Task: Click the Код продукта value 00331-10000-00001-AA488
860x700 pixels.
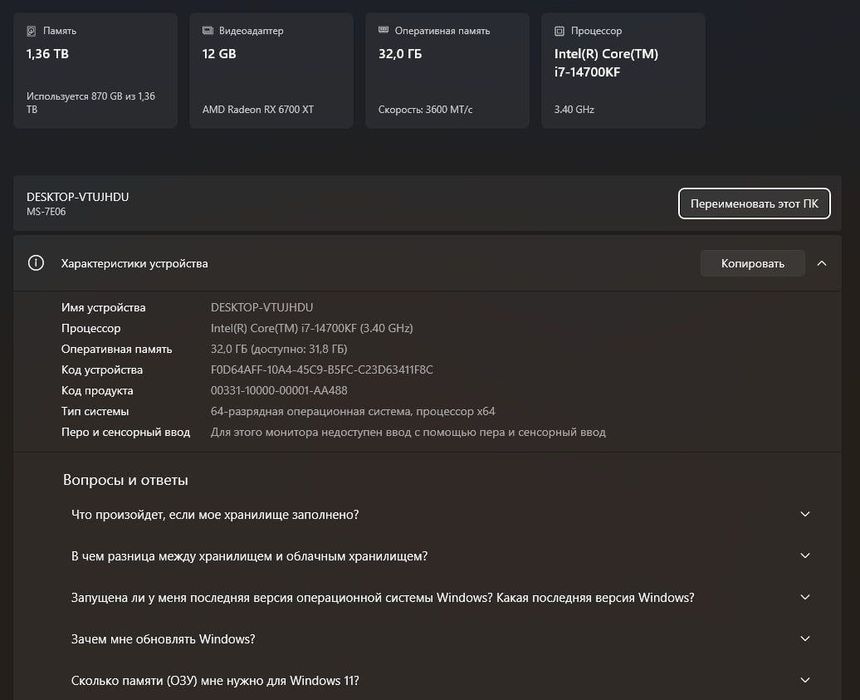Action: click(x=279, y=391)
